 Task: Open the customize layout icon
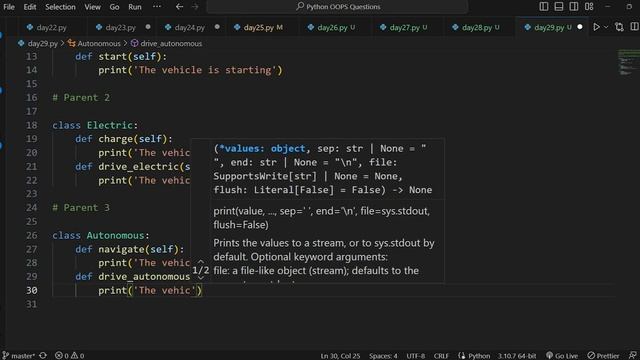point(589,7)
